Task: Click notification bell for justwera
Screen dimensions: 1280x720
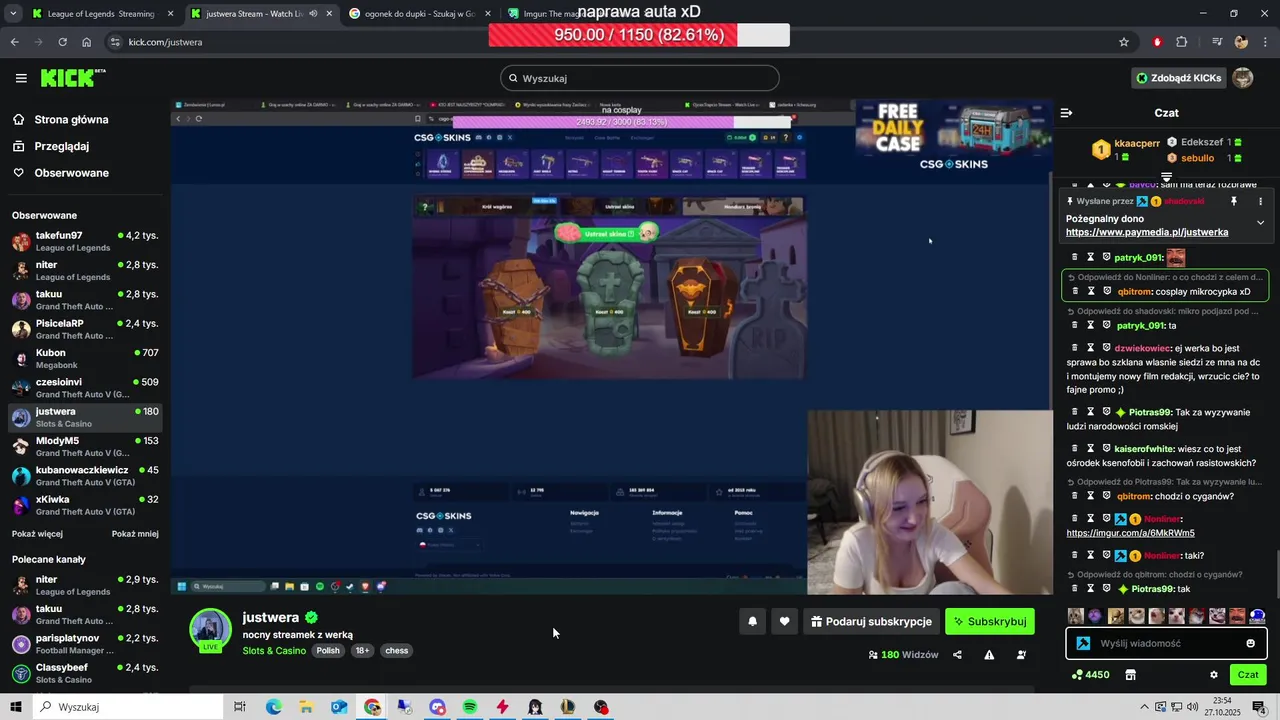Action: 752,621
